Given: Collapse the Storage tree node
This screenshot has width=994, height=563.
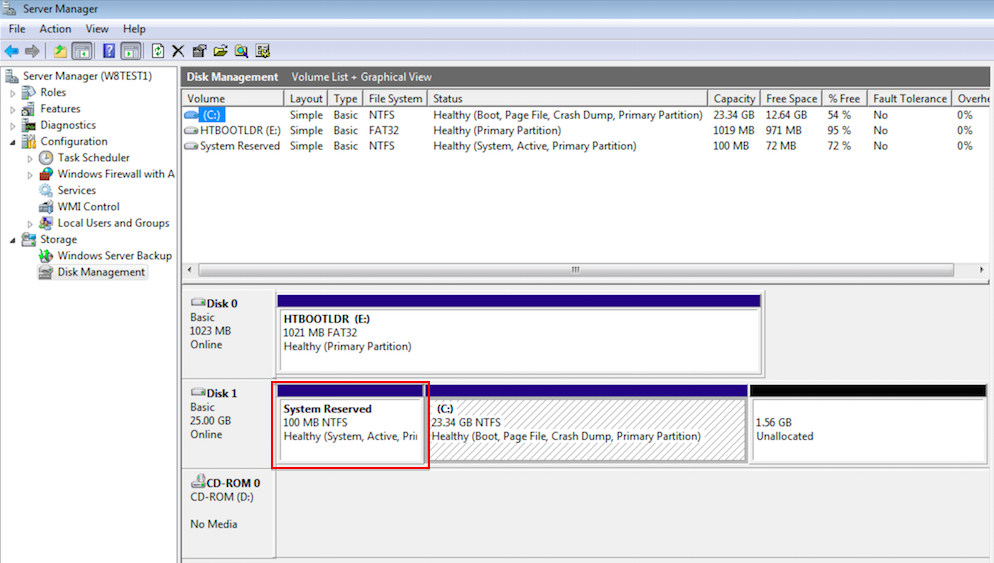Looking at the screenshot, I should click(13, 240).
